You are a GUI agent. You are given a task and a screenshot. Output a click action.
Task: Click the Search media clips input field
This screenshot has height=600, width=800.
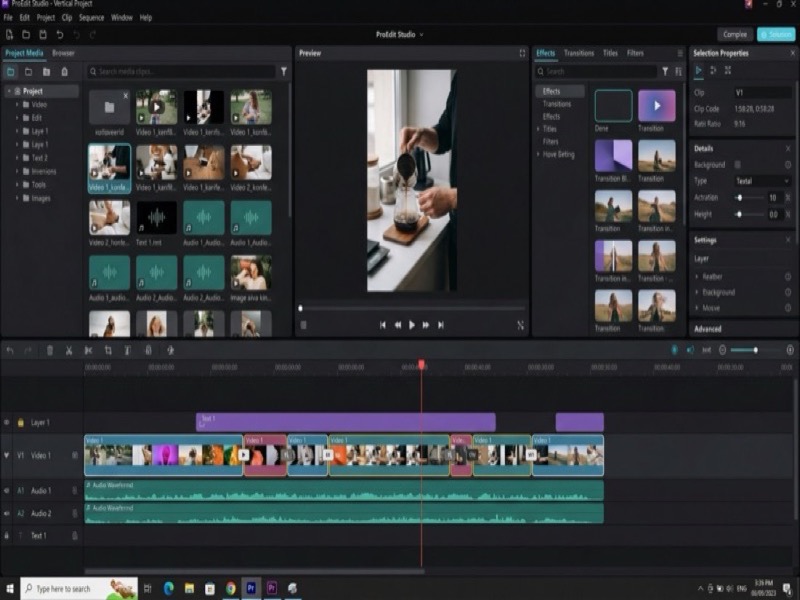click(180, 72)
